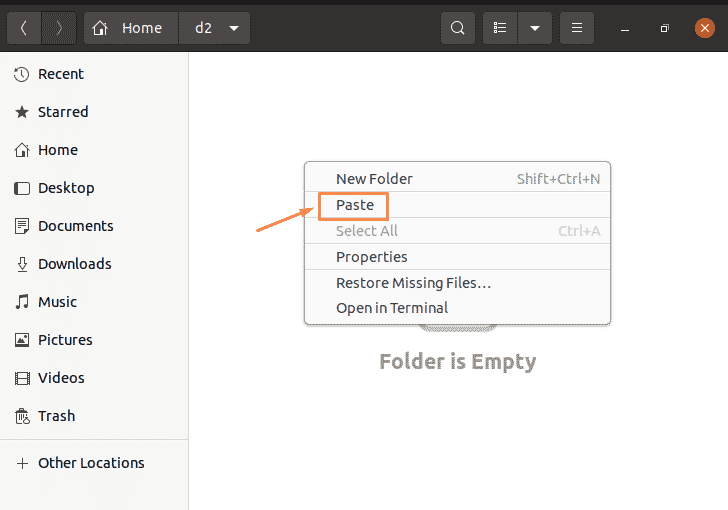Click the Documents sidebar icon
This screenshot has height=510, width=728.
(x=21, y=226)
